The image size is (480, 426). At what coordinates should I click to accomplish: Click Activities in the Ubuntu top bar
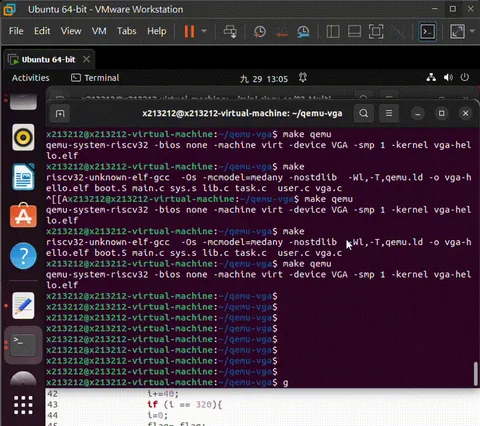(x=31, y=78)
